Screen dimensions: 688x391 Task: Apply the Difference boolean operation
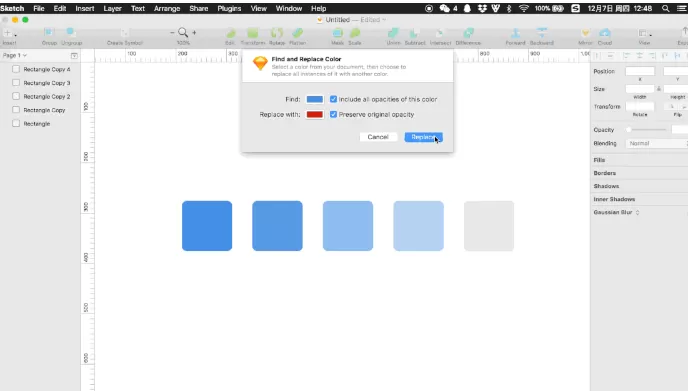[468, 33]
